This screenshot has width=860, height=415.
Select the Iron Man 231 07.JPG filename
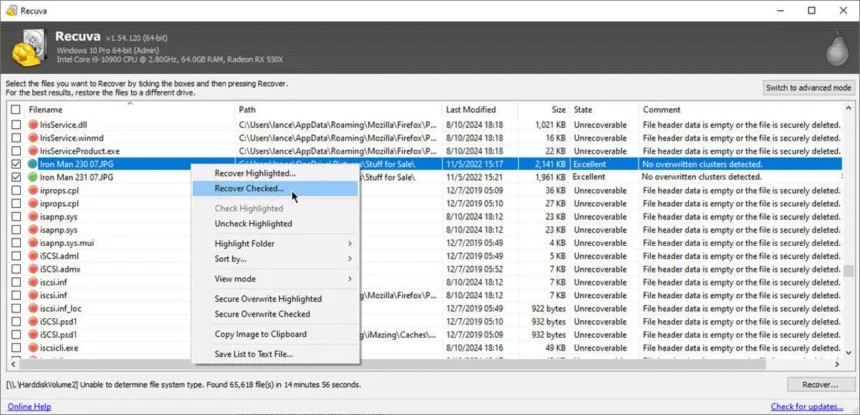click(76, 177)
